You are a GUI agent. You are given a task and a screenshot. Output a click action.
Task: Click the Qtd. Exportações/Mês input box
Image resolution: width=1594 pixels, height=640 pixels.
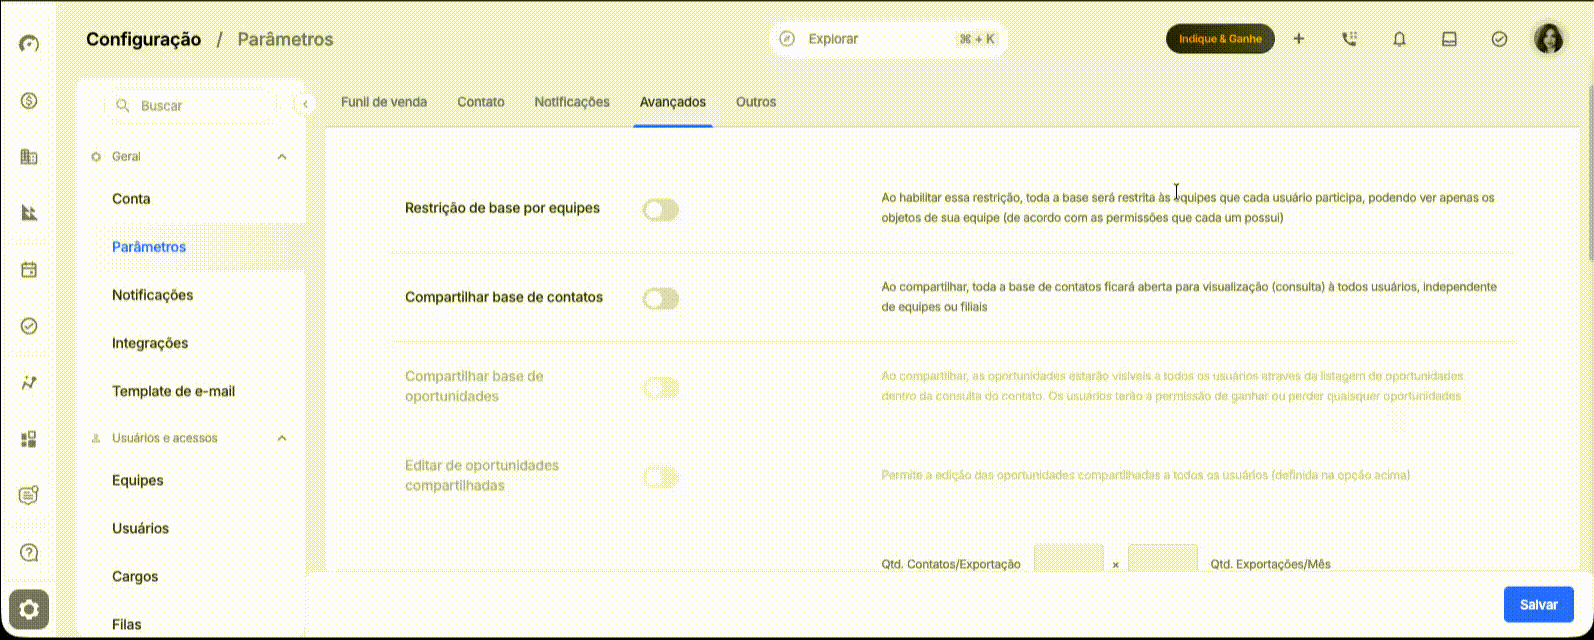coord(1162,558)
